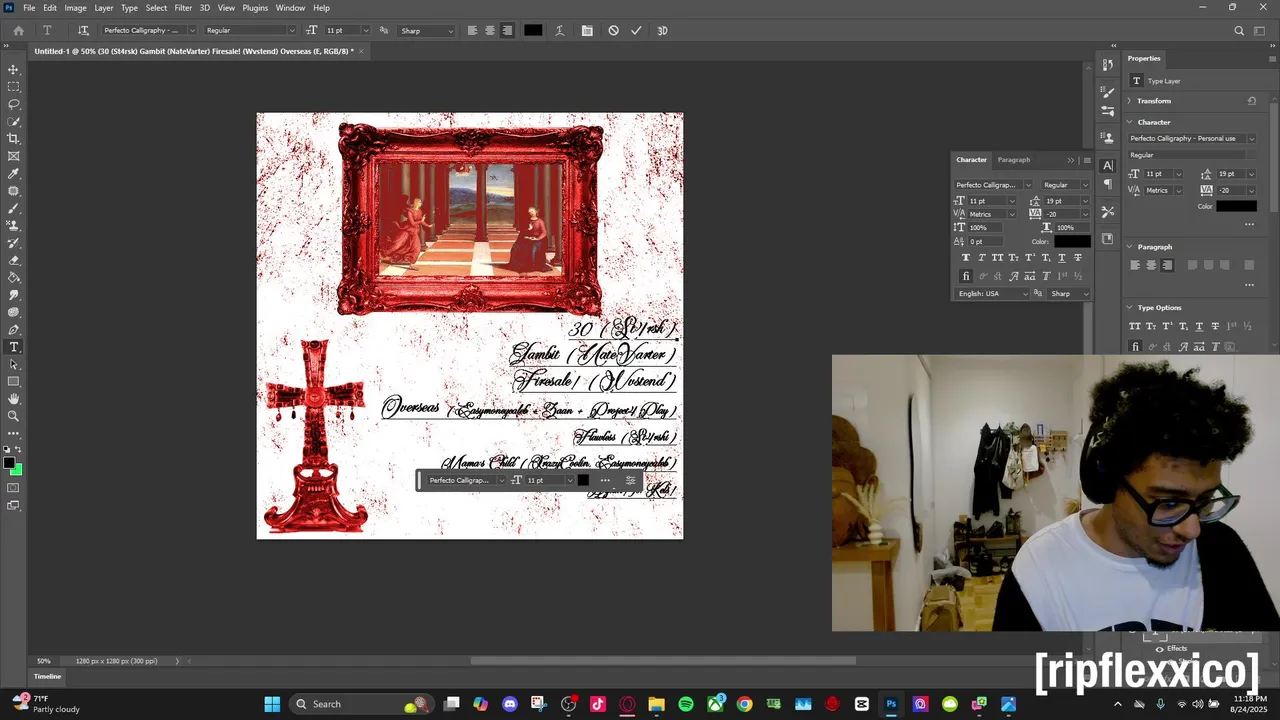Collapse floating Character panel with double arrows
This screenshot has width=1280, height=720.
tap(1071, 160)
